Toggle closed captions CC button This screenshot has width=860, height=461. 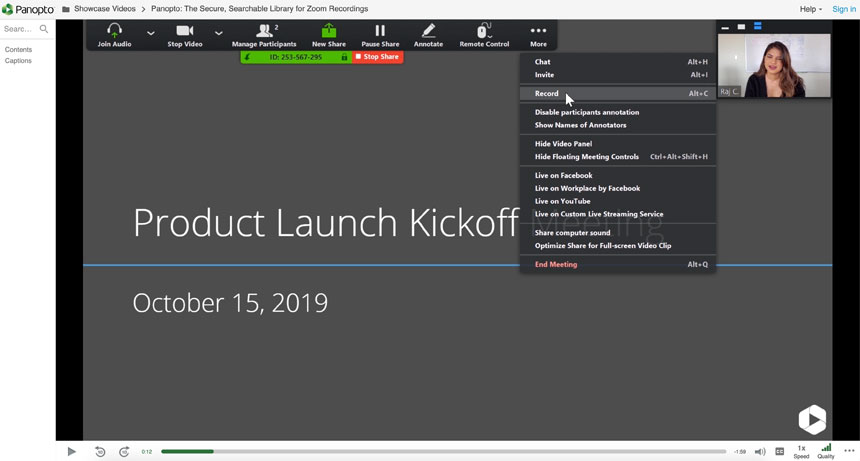coord(779,452)
